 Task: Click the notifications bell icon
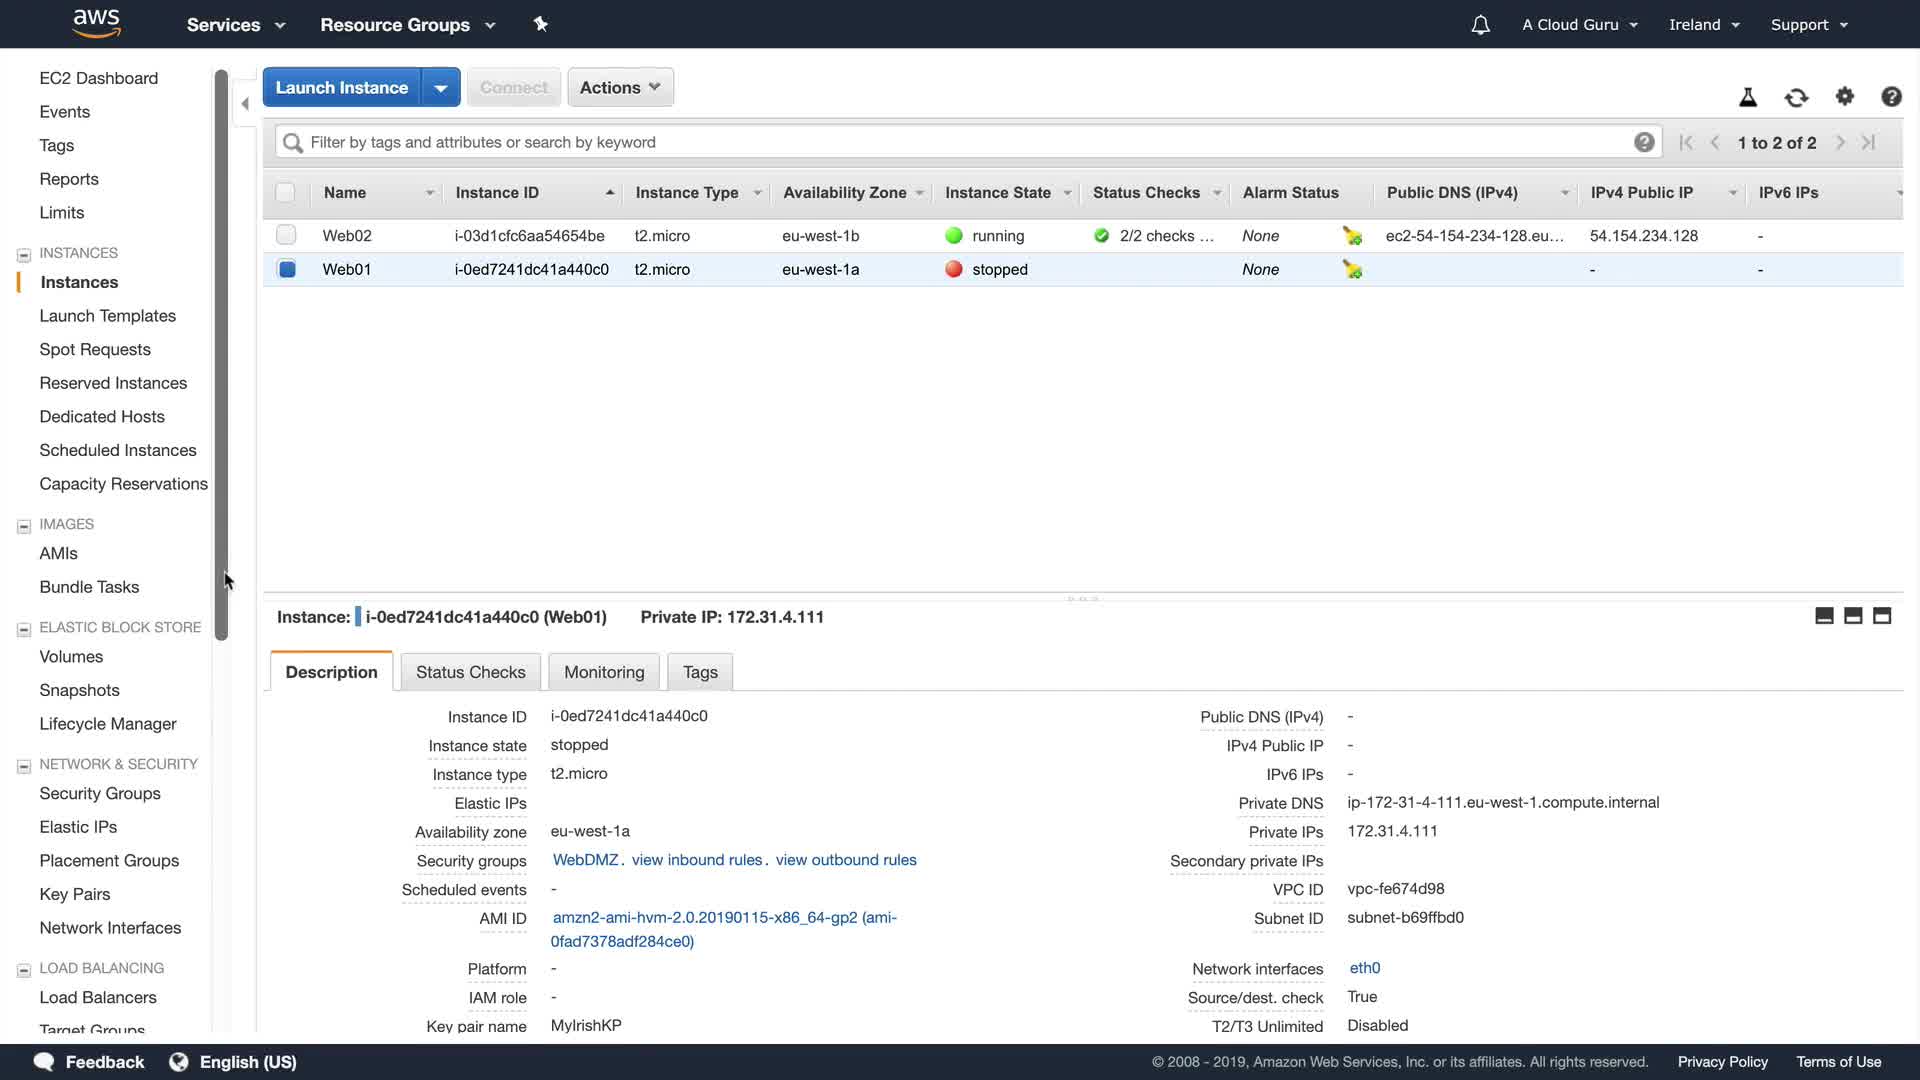[x=1480, y=25]
